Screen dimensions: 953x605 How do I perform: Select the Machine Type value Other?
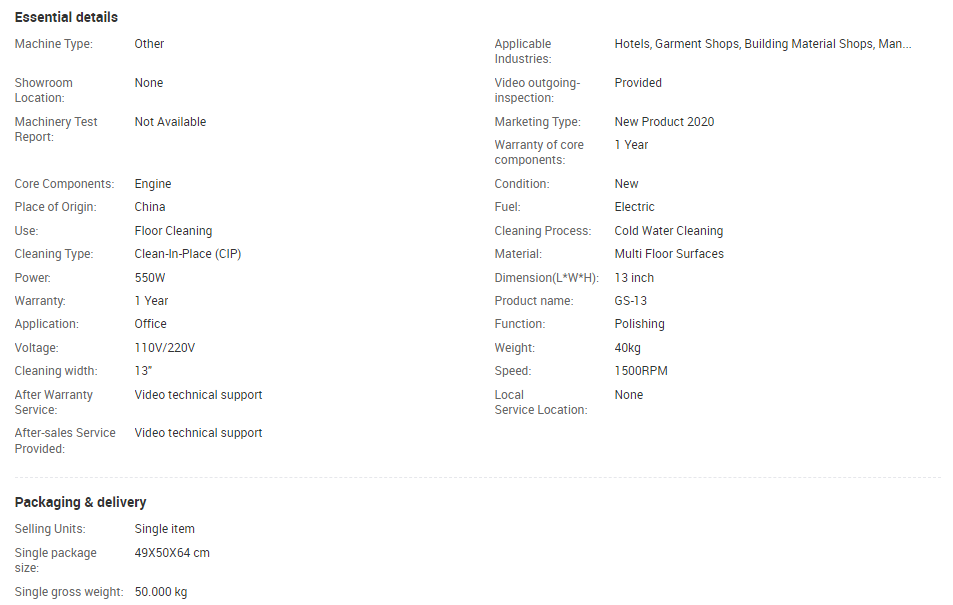tap(149, 44)
